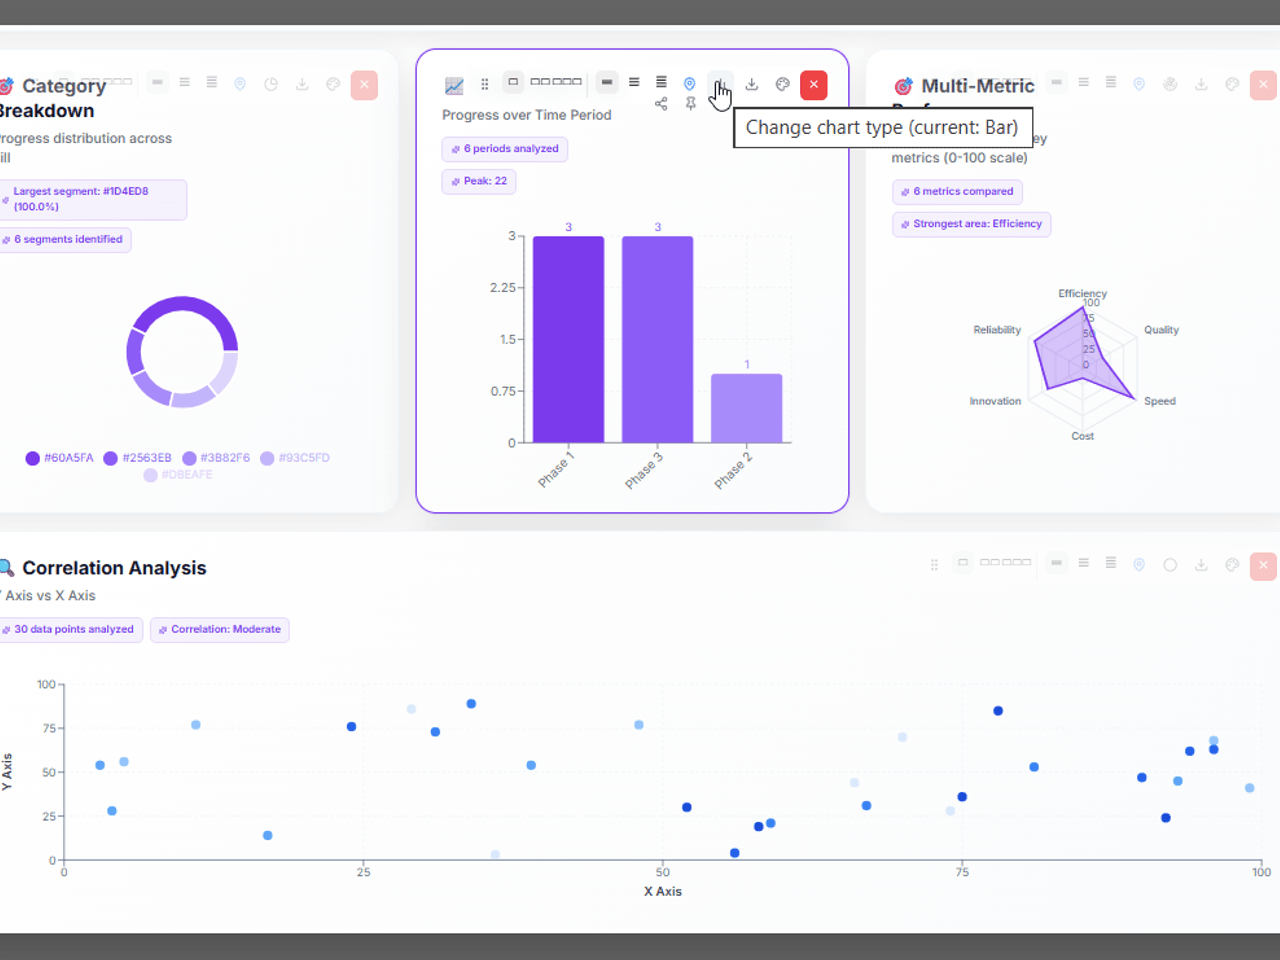Change chart type on Category Breakdown card

(271, 84)
